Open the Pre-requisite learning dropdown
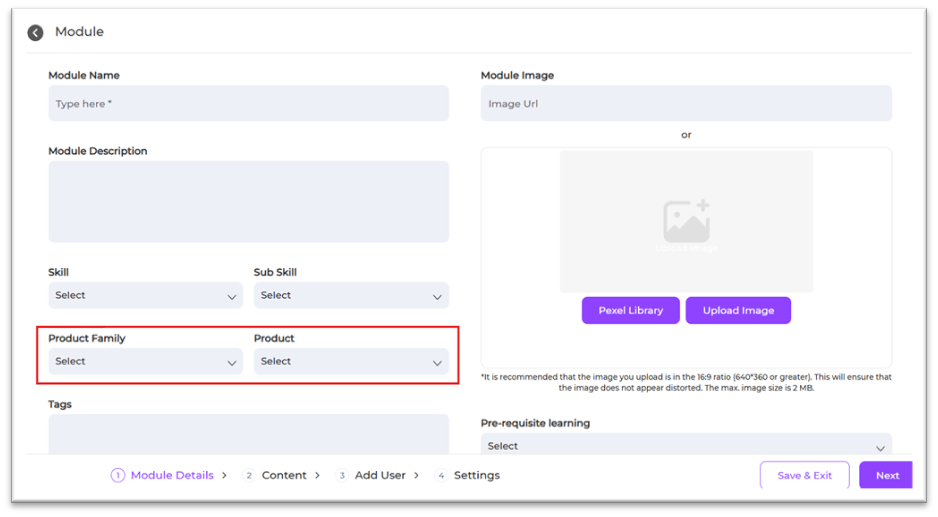 pyautogui.click(x=685, y=446)
